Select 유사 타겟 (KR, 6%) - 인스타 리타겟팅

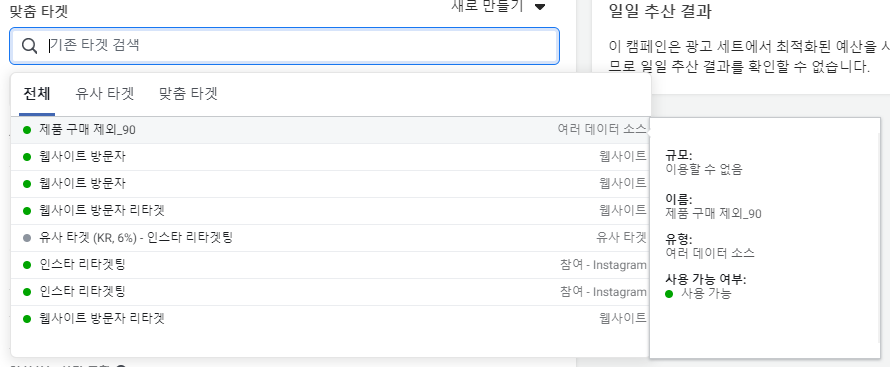tap(330, 238)
